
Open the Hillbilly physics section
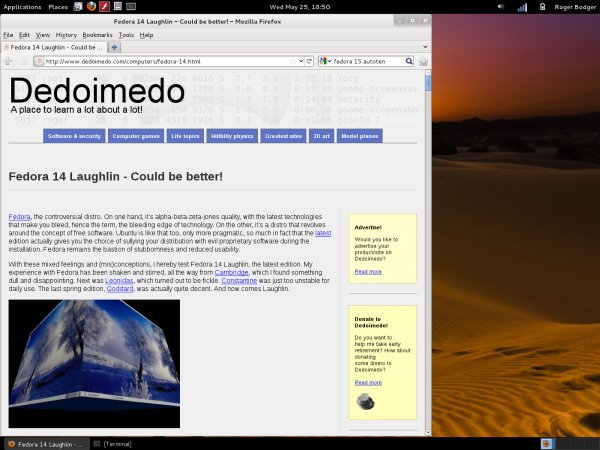(232, 136)
